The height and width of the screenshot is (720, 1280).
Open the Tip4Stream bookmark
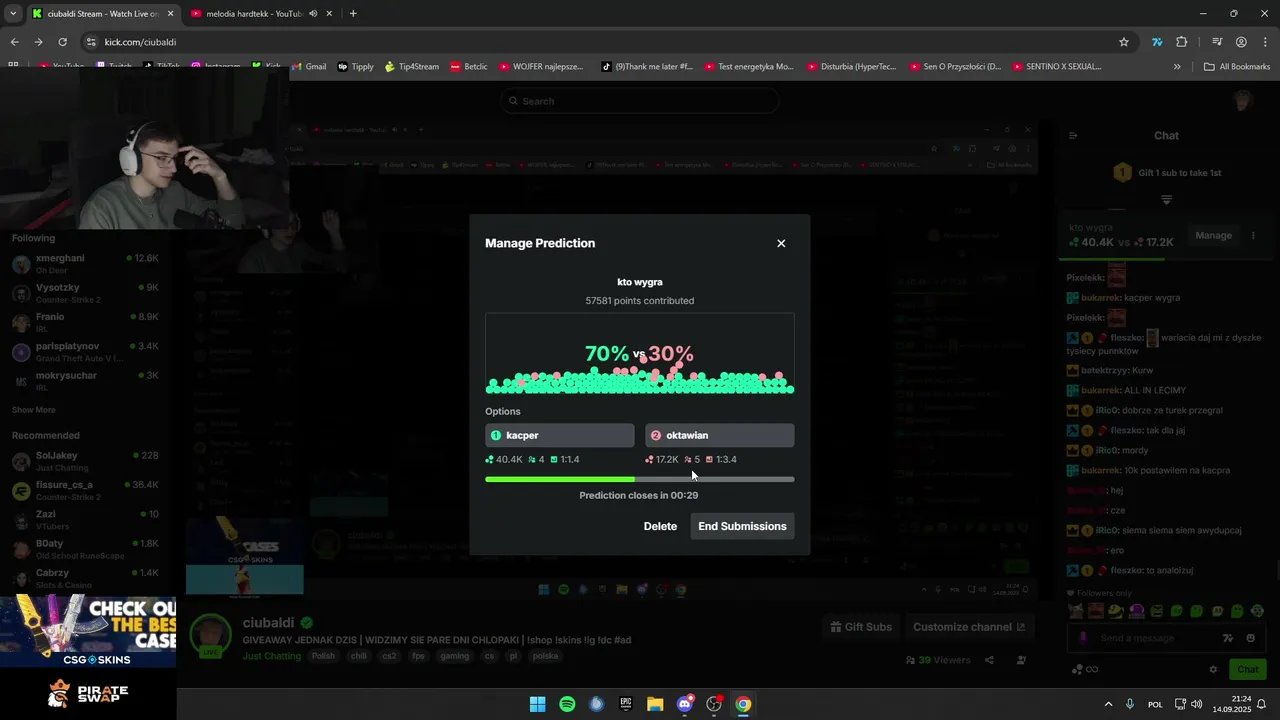coord(412,67)
